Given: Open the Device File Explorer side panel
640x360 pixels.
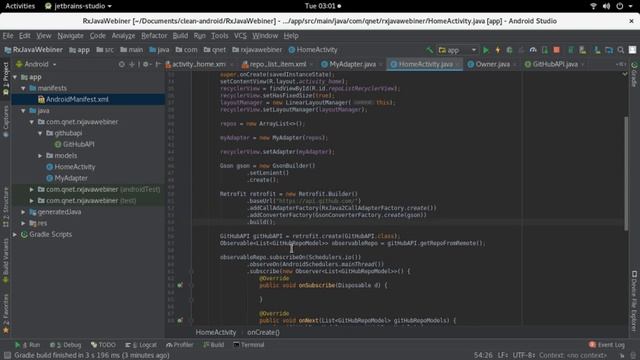Looking at the screenshot, I should point(634,301).
